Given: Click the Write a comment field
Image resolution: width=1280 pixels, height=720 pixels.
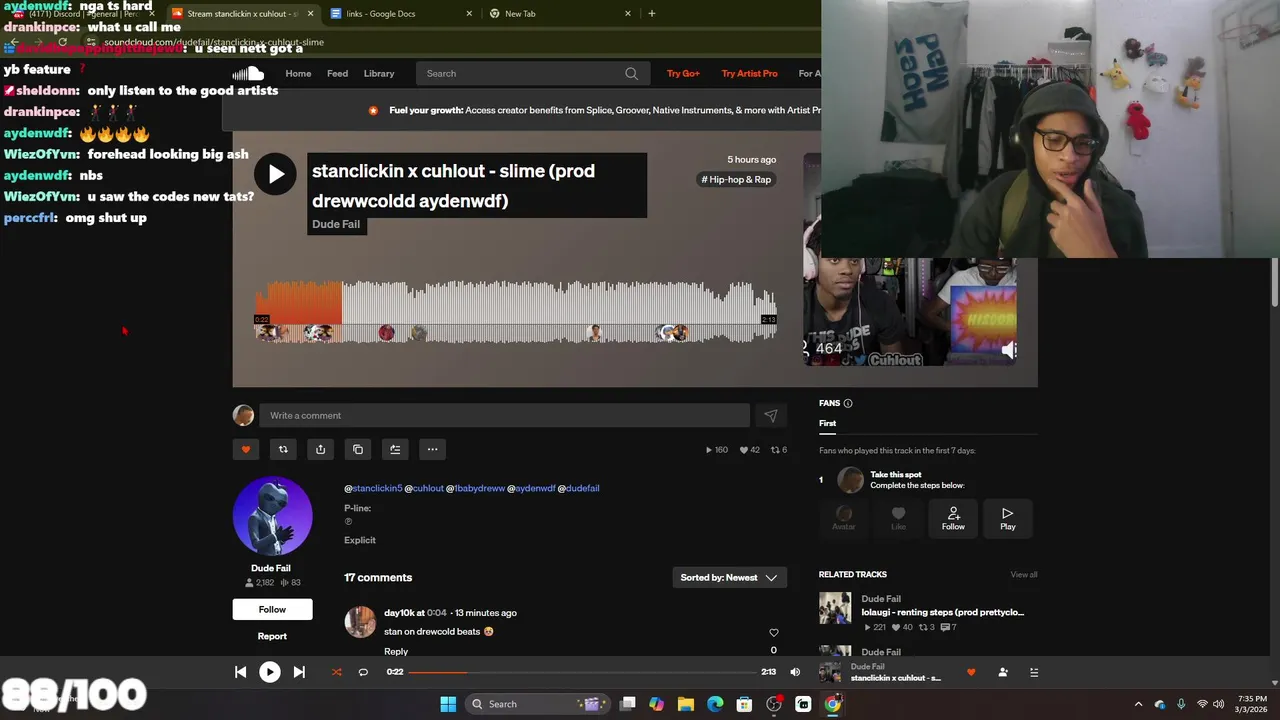Looking at the screenshot, I should pyautogui.click(x=504, y=415).
